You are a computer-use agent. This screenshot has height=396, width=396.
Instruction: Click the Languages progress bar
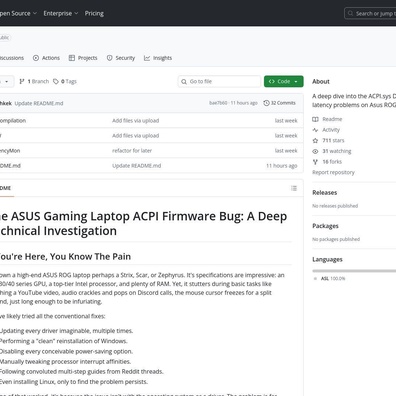[x=354, y=271]
